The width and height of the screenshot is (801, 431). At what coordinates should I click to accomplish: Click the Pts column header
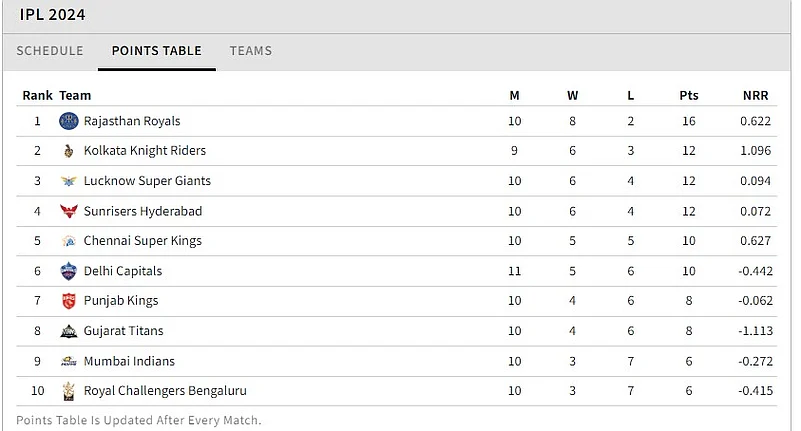689,96
